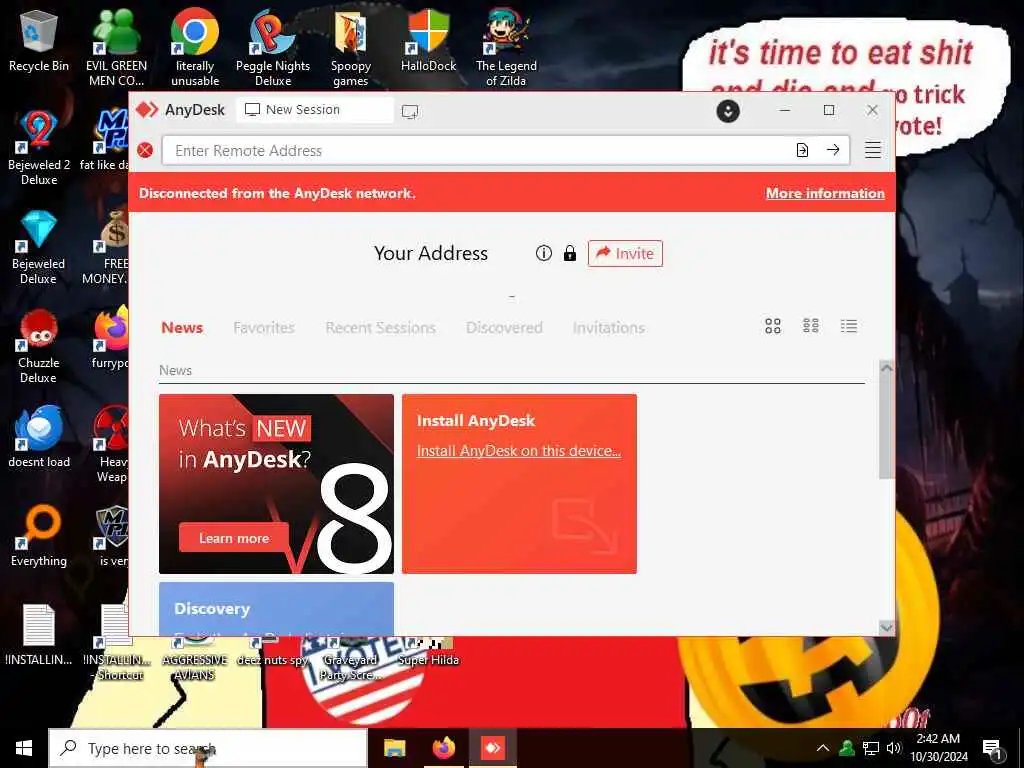Image resolution: width=1024 pixels, height=768 pixels.
Task: Click the file transfer browse icon
Action: 802,150
